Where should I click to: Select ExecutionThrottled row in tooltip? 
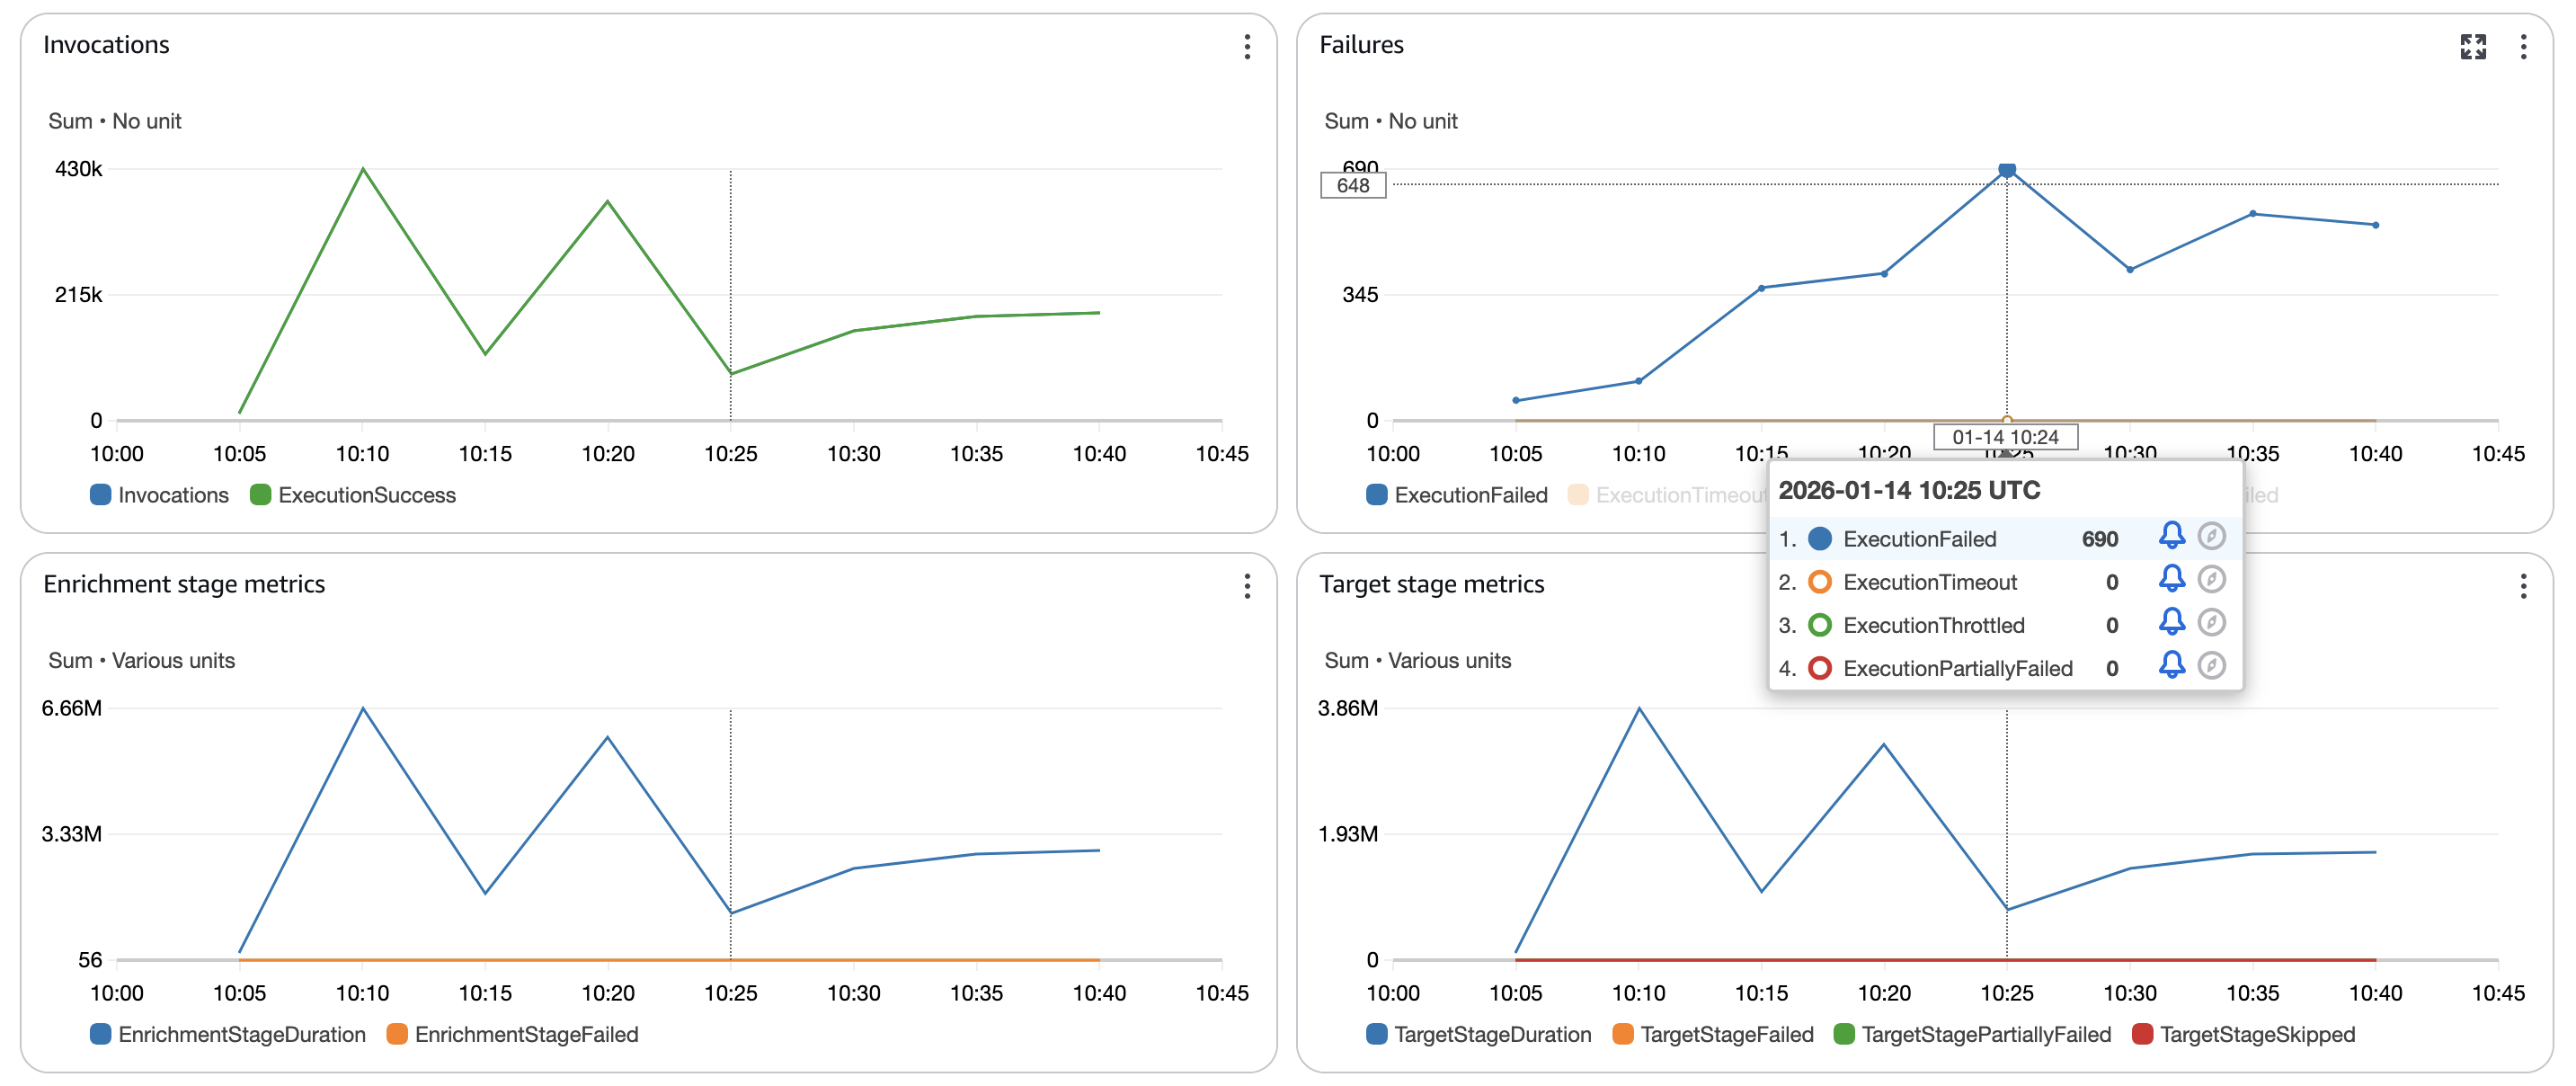tap(2005, 625)
